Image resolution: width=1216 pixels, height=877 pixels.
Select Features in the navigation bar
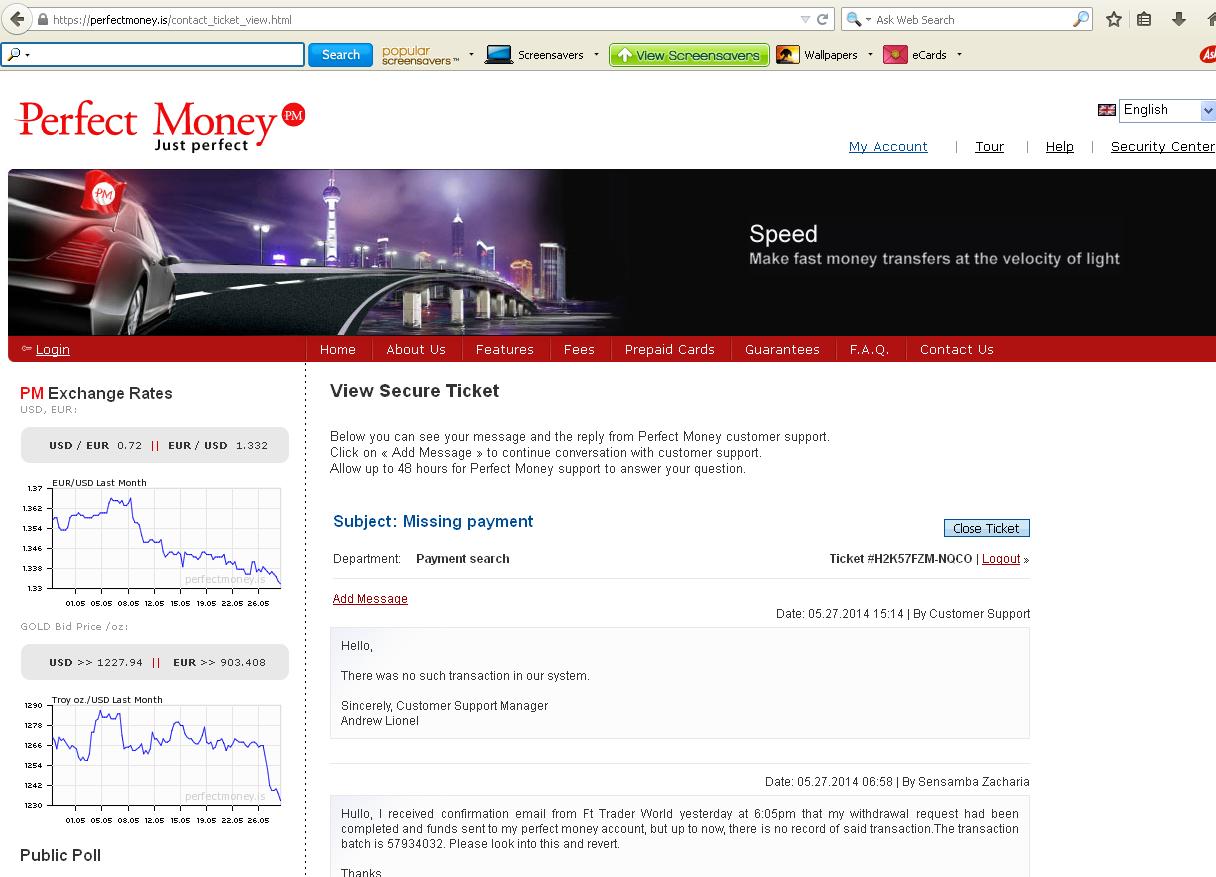(505, 349)
